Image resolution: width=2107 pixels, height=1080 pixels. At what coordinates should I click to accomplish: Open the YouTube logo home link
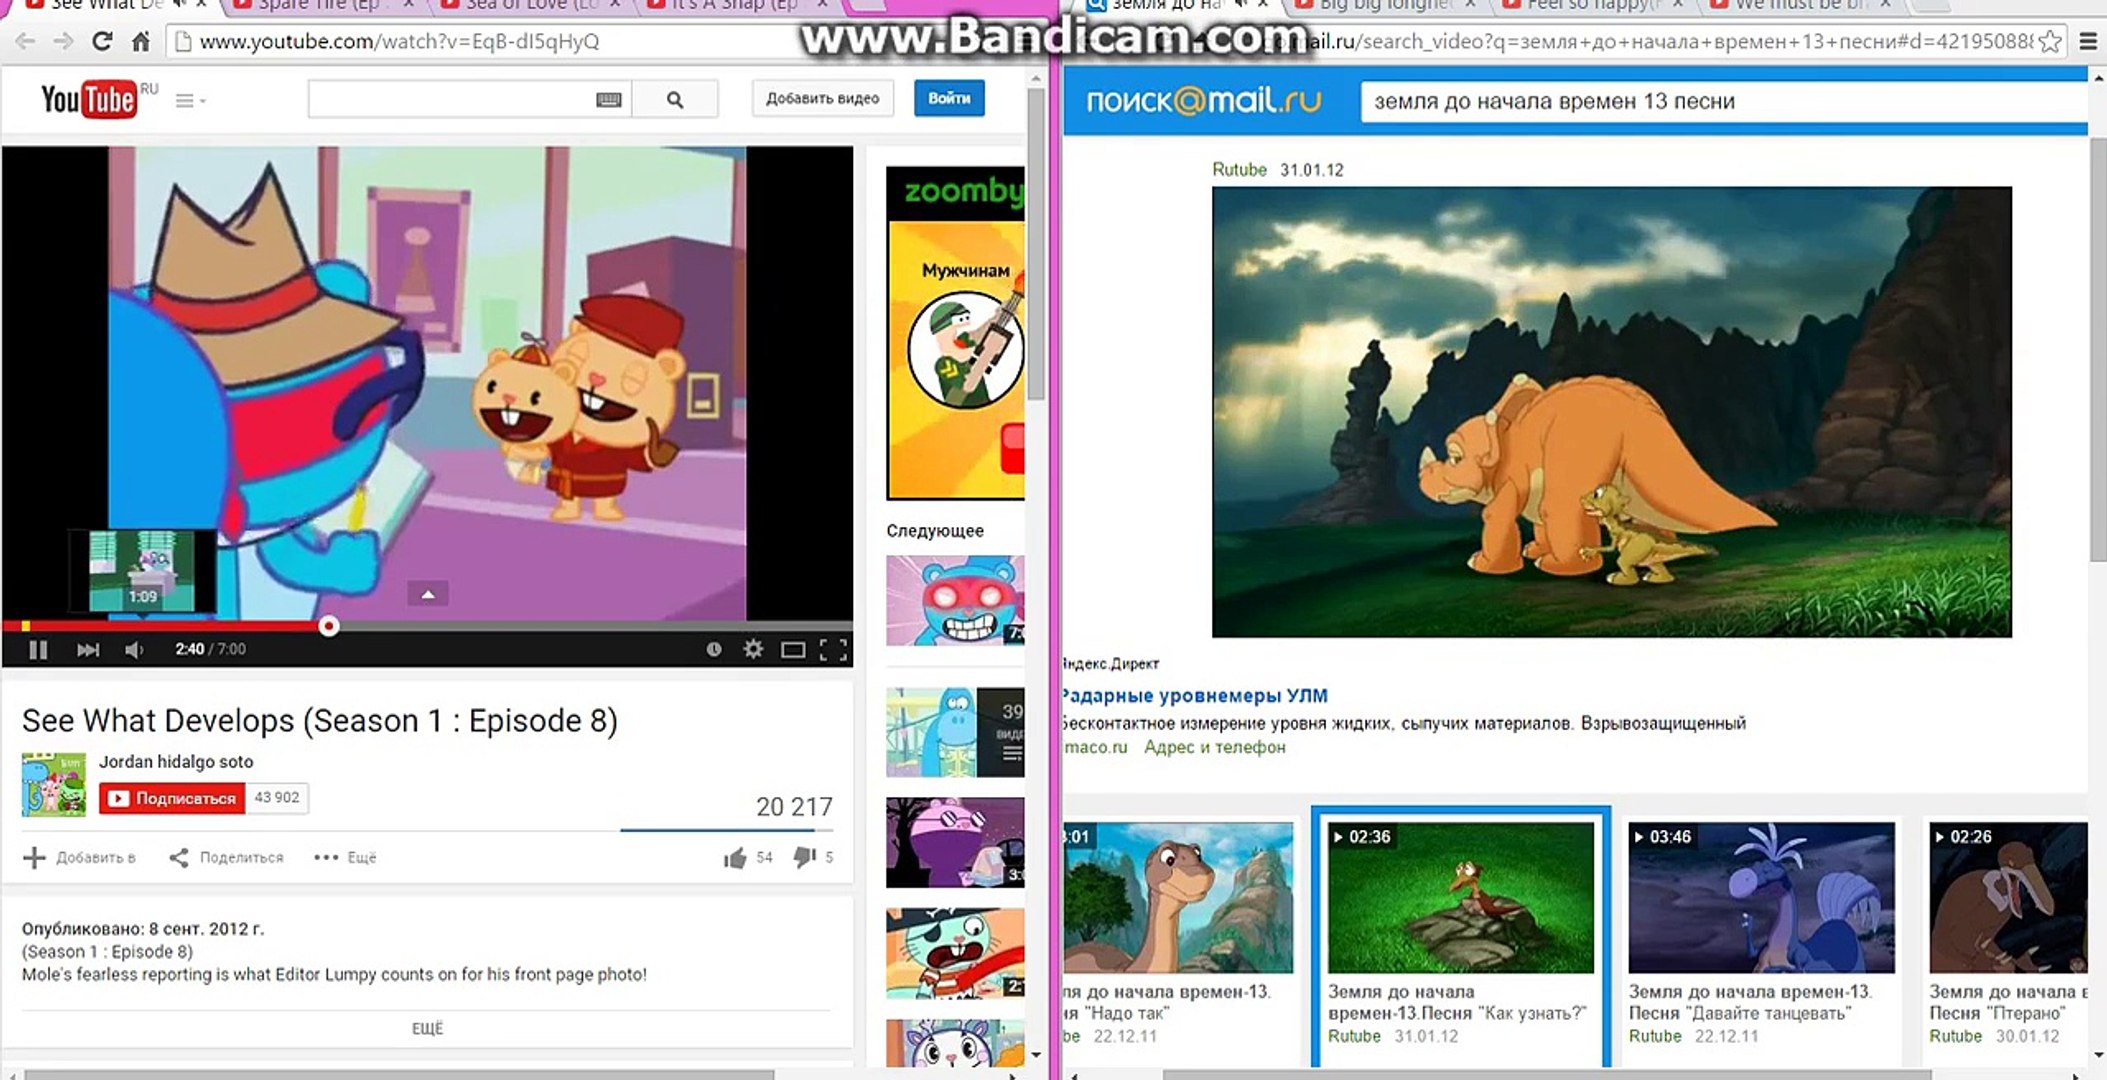coord(89,99)
